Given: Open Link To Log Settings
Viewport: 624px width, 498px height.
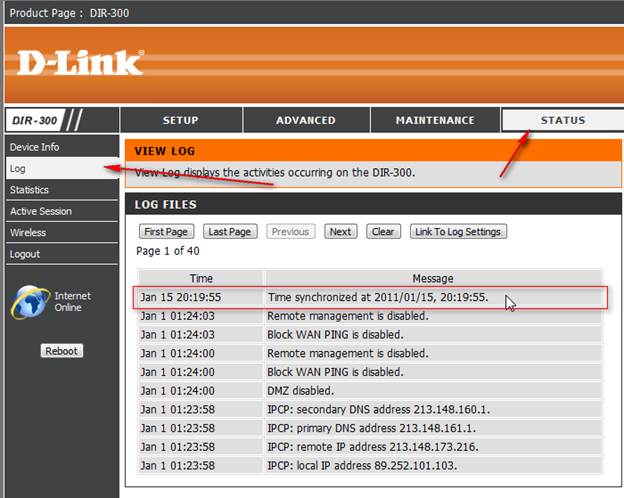Looking at the screenshot, I should coord(458,232).
